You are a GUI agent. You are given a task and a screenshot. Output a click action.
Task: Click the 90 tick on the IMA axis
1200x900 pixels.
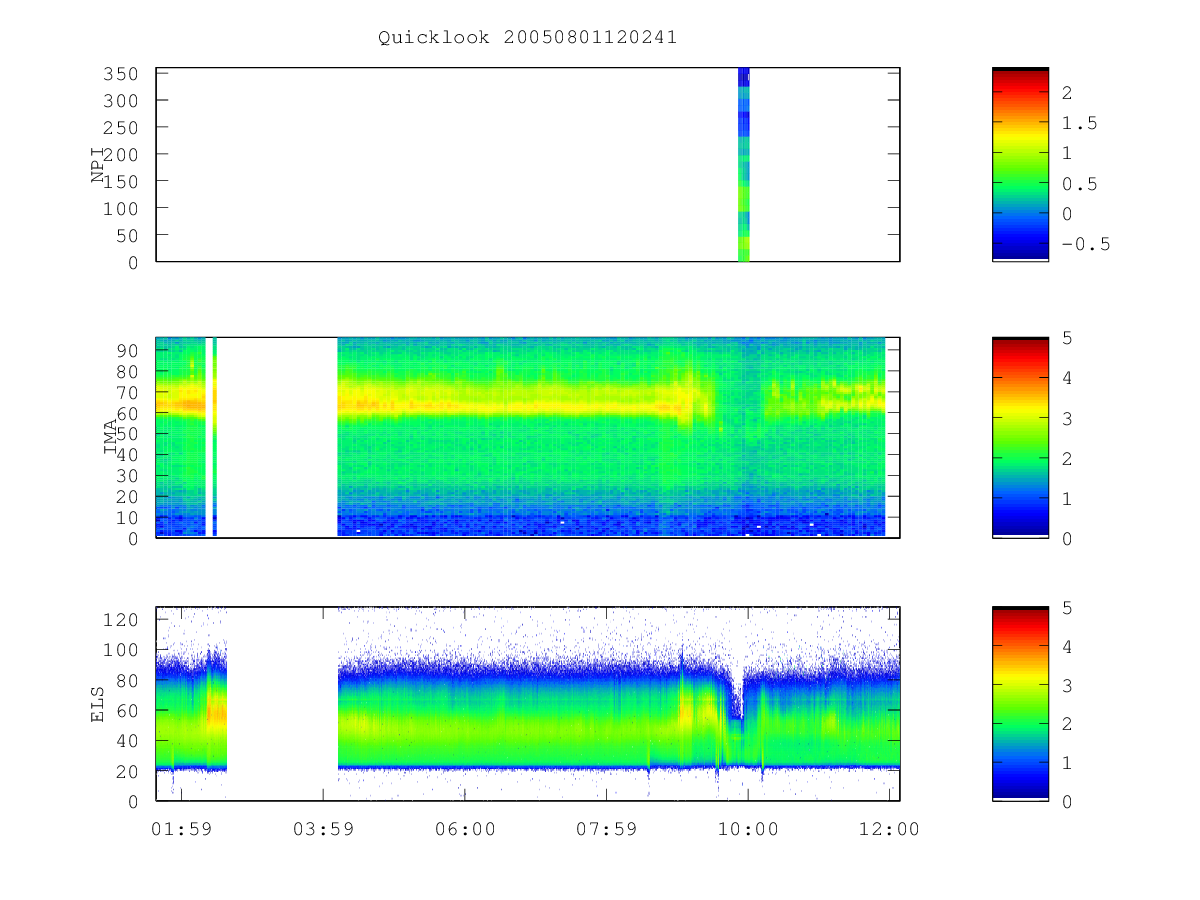coord(128,350)
